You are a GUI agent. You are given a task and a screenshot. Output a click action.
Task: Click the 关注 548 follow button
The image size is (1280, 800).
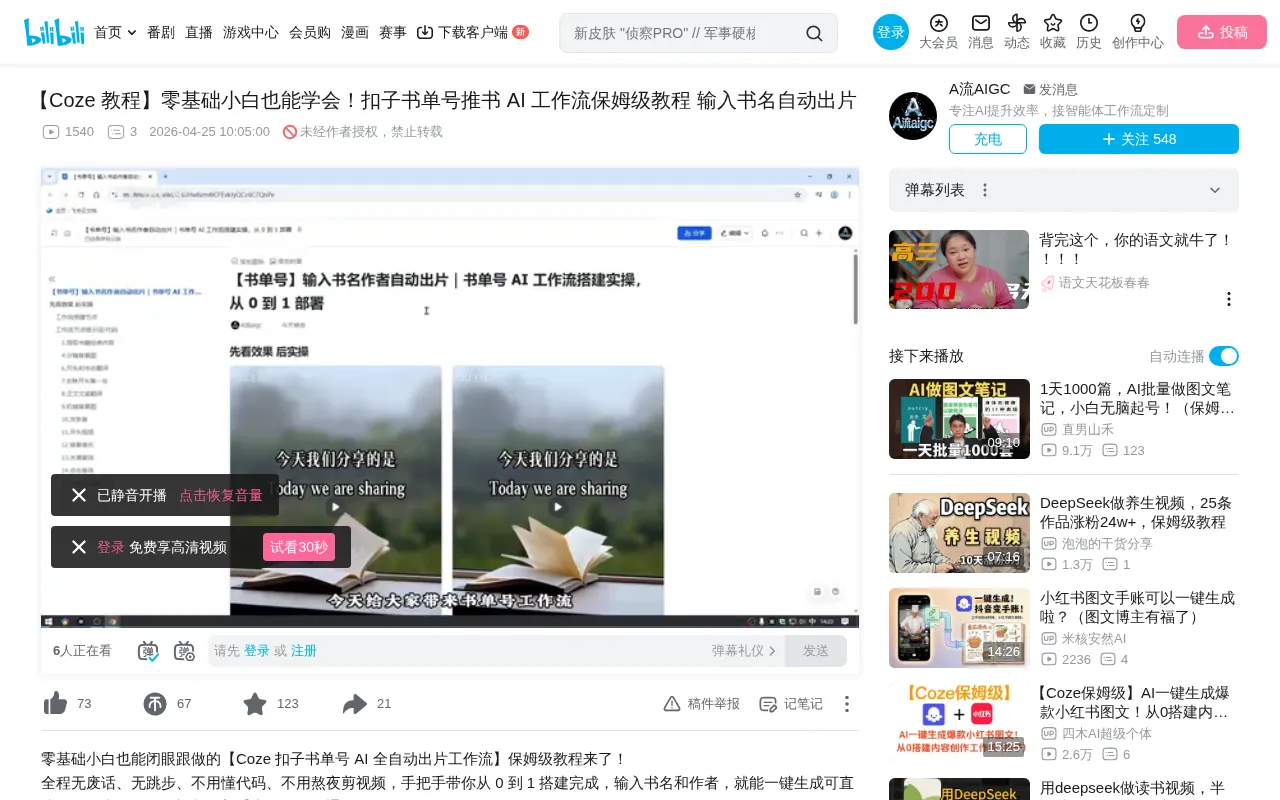point(1139,139)
